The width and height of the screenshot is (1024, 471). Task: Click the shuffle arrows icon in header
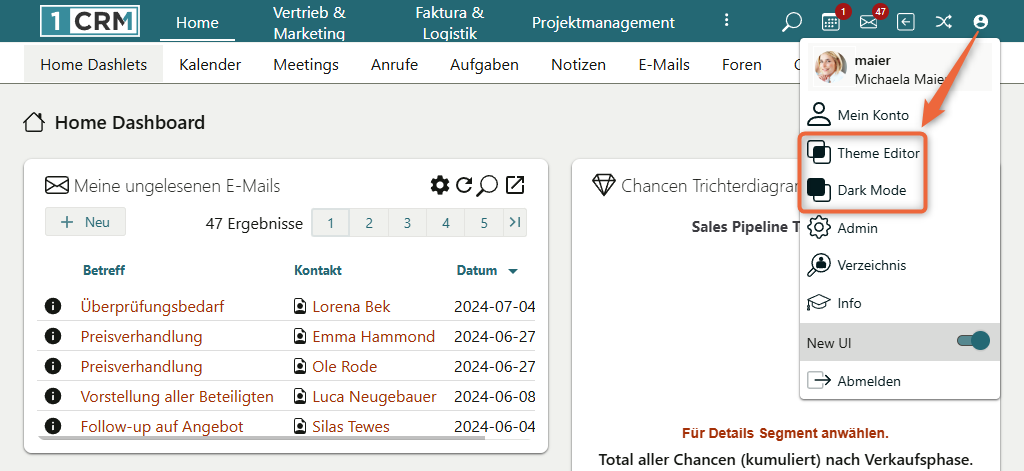click(943, 22)
